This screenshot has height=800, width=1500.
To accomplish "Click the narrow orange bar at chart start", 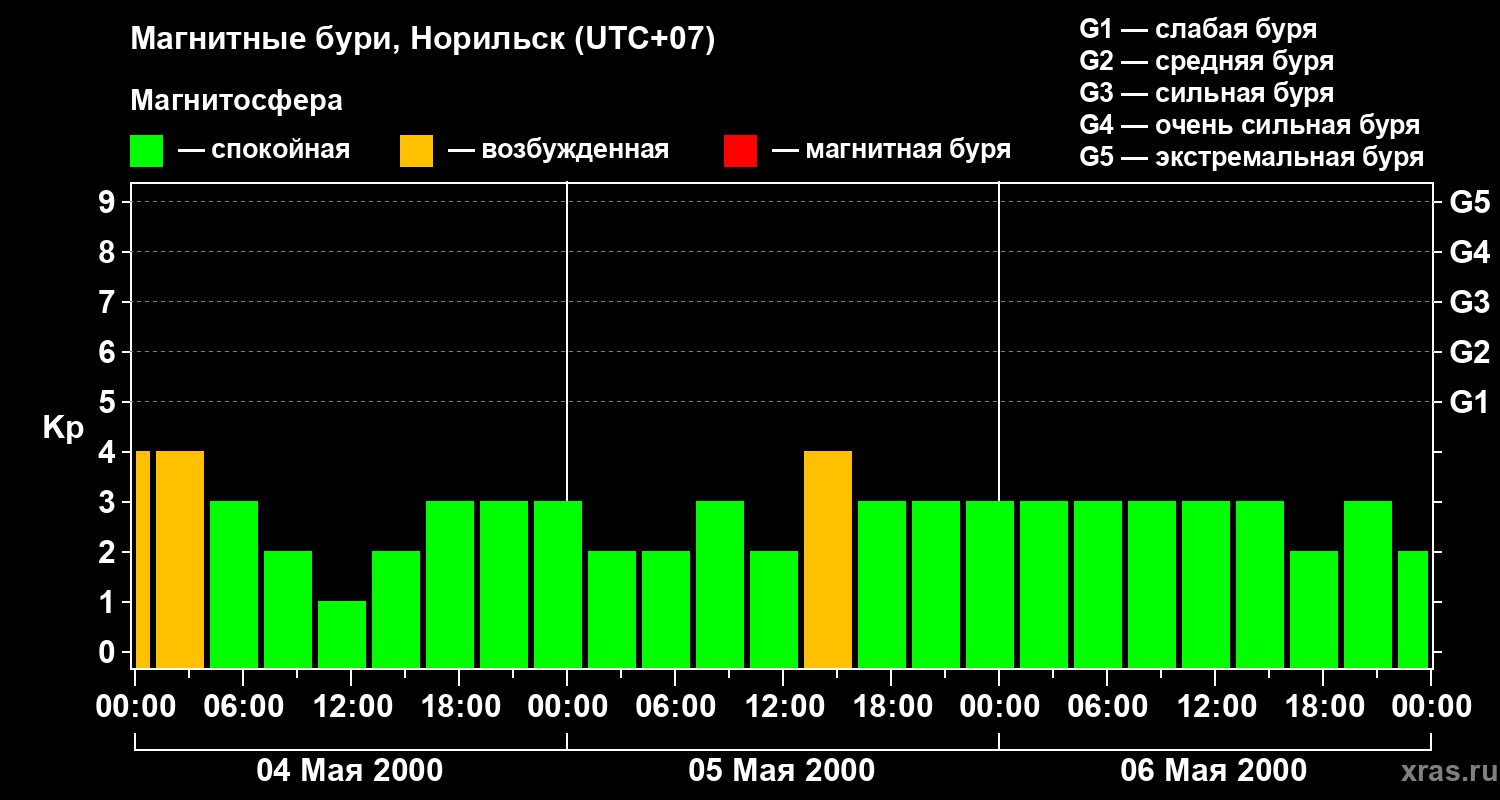I will click(143, 559).
